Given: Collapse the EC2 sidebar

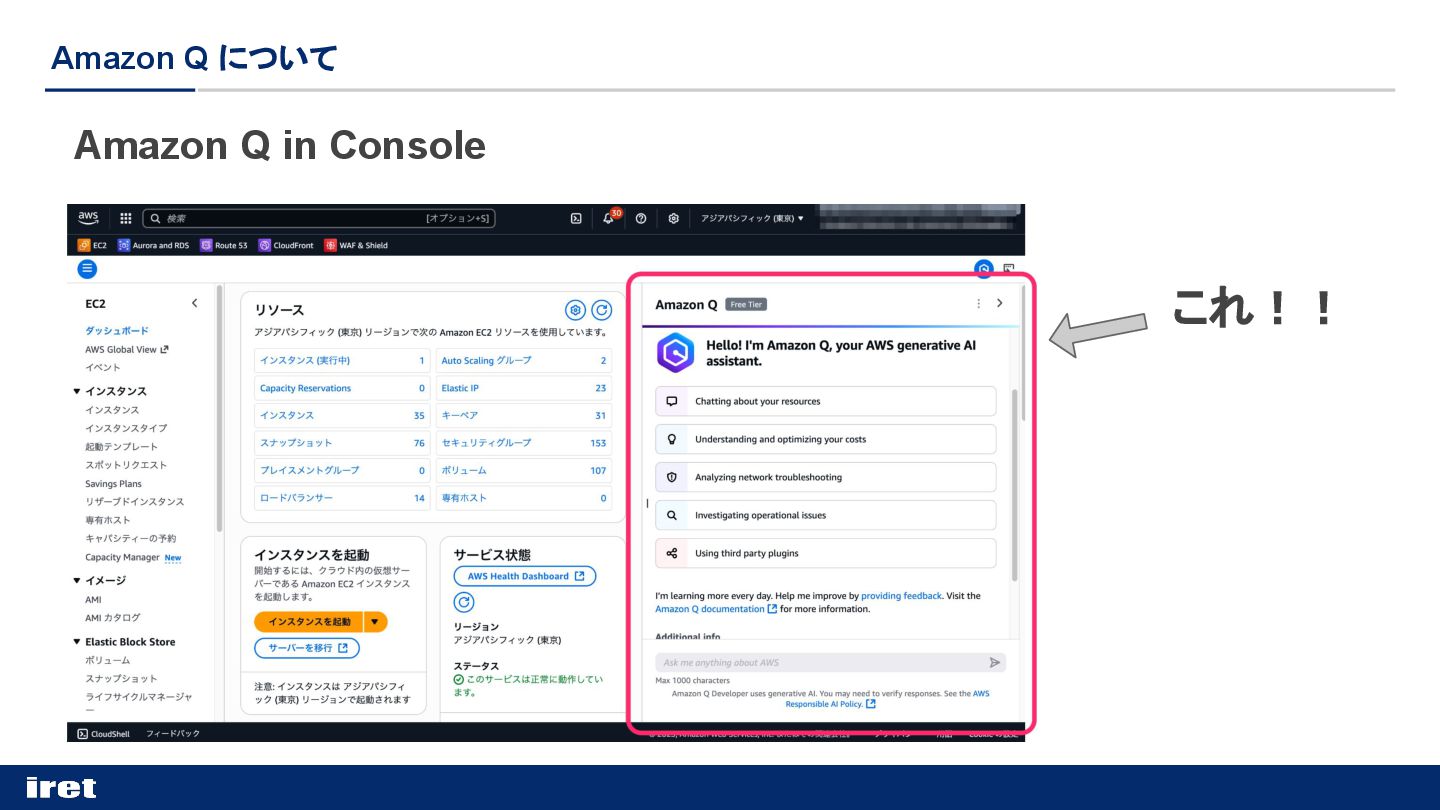Looking at the screenshot, I should [x=194, y=303].
